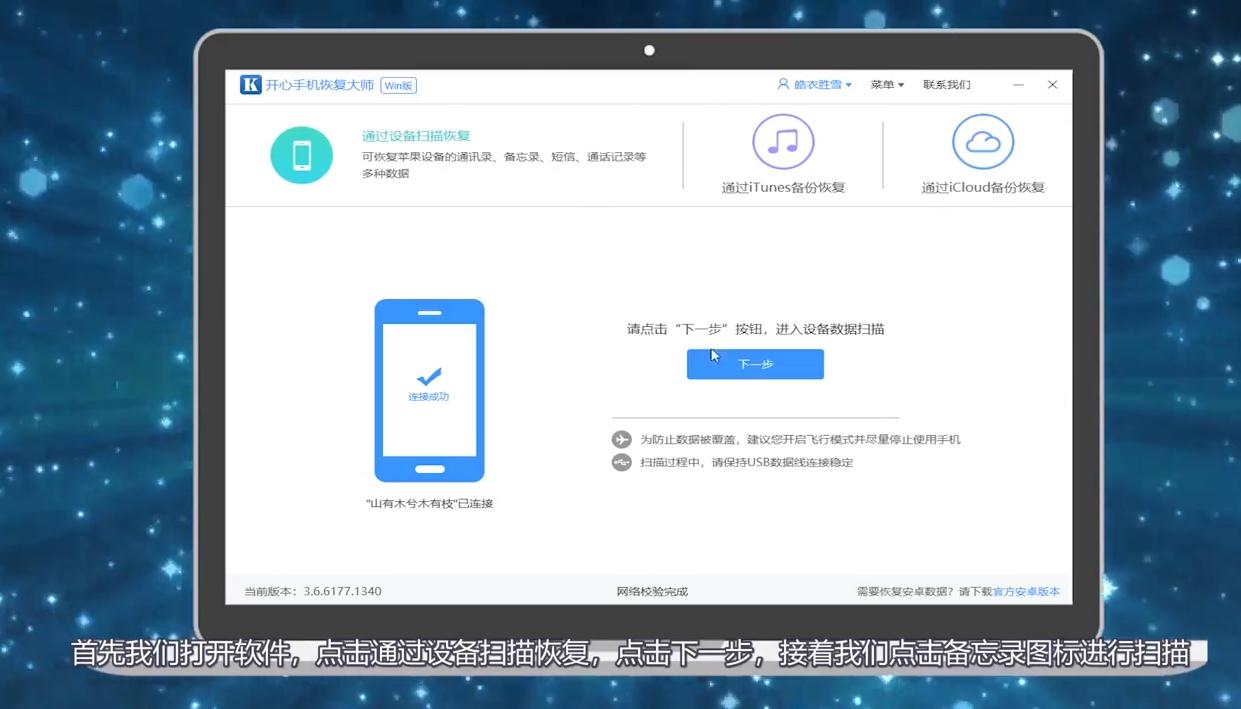The image size is (1241, 709).
Task: Close the recovery app window
Action: [1052, 85]
